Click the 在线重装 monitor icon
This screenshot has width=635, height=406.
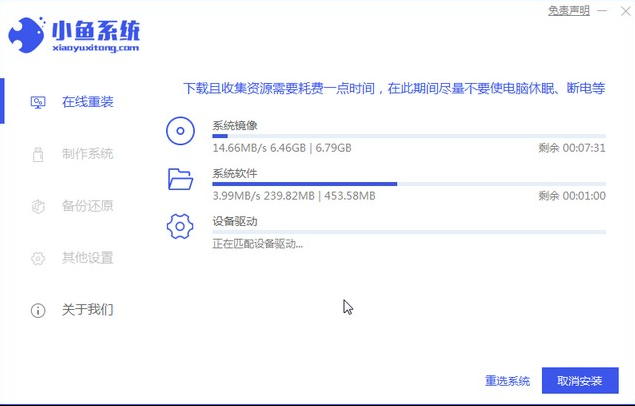38,102
